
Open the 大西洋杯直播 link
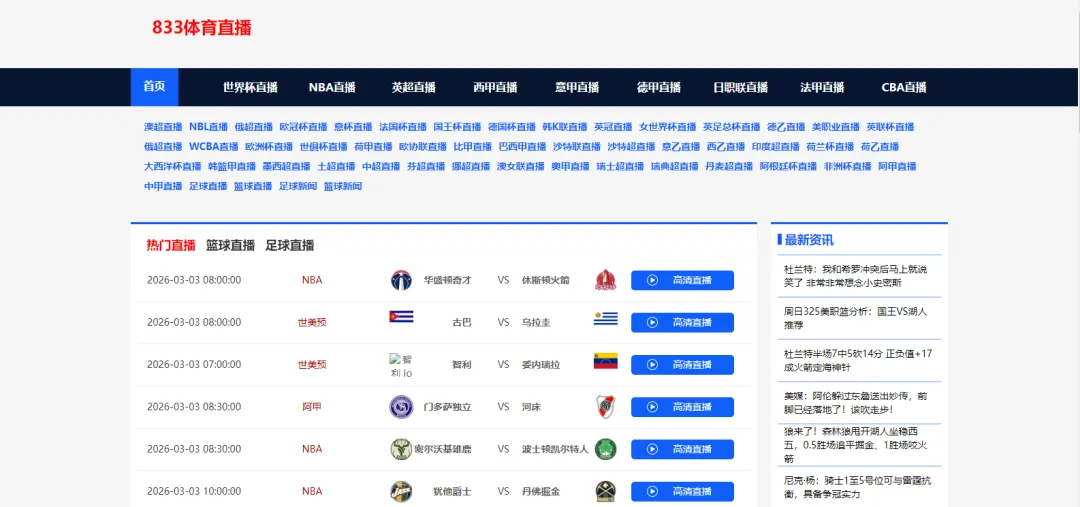click(173, 166)
